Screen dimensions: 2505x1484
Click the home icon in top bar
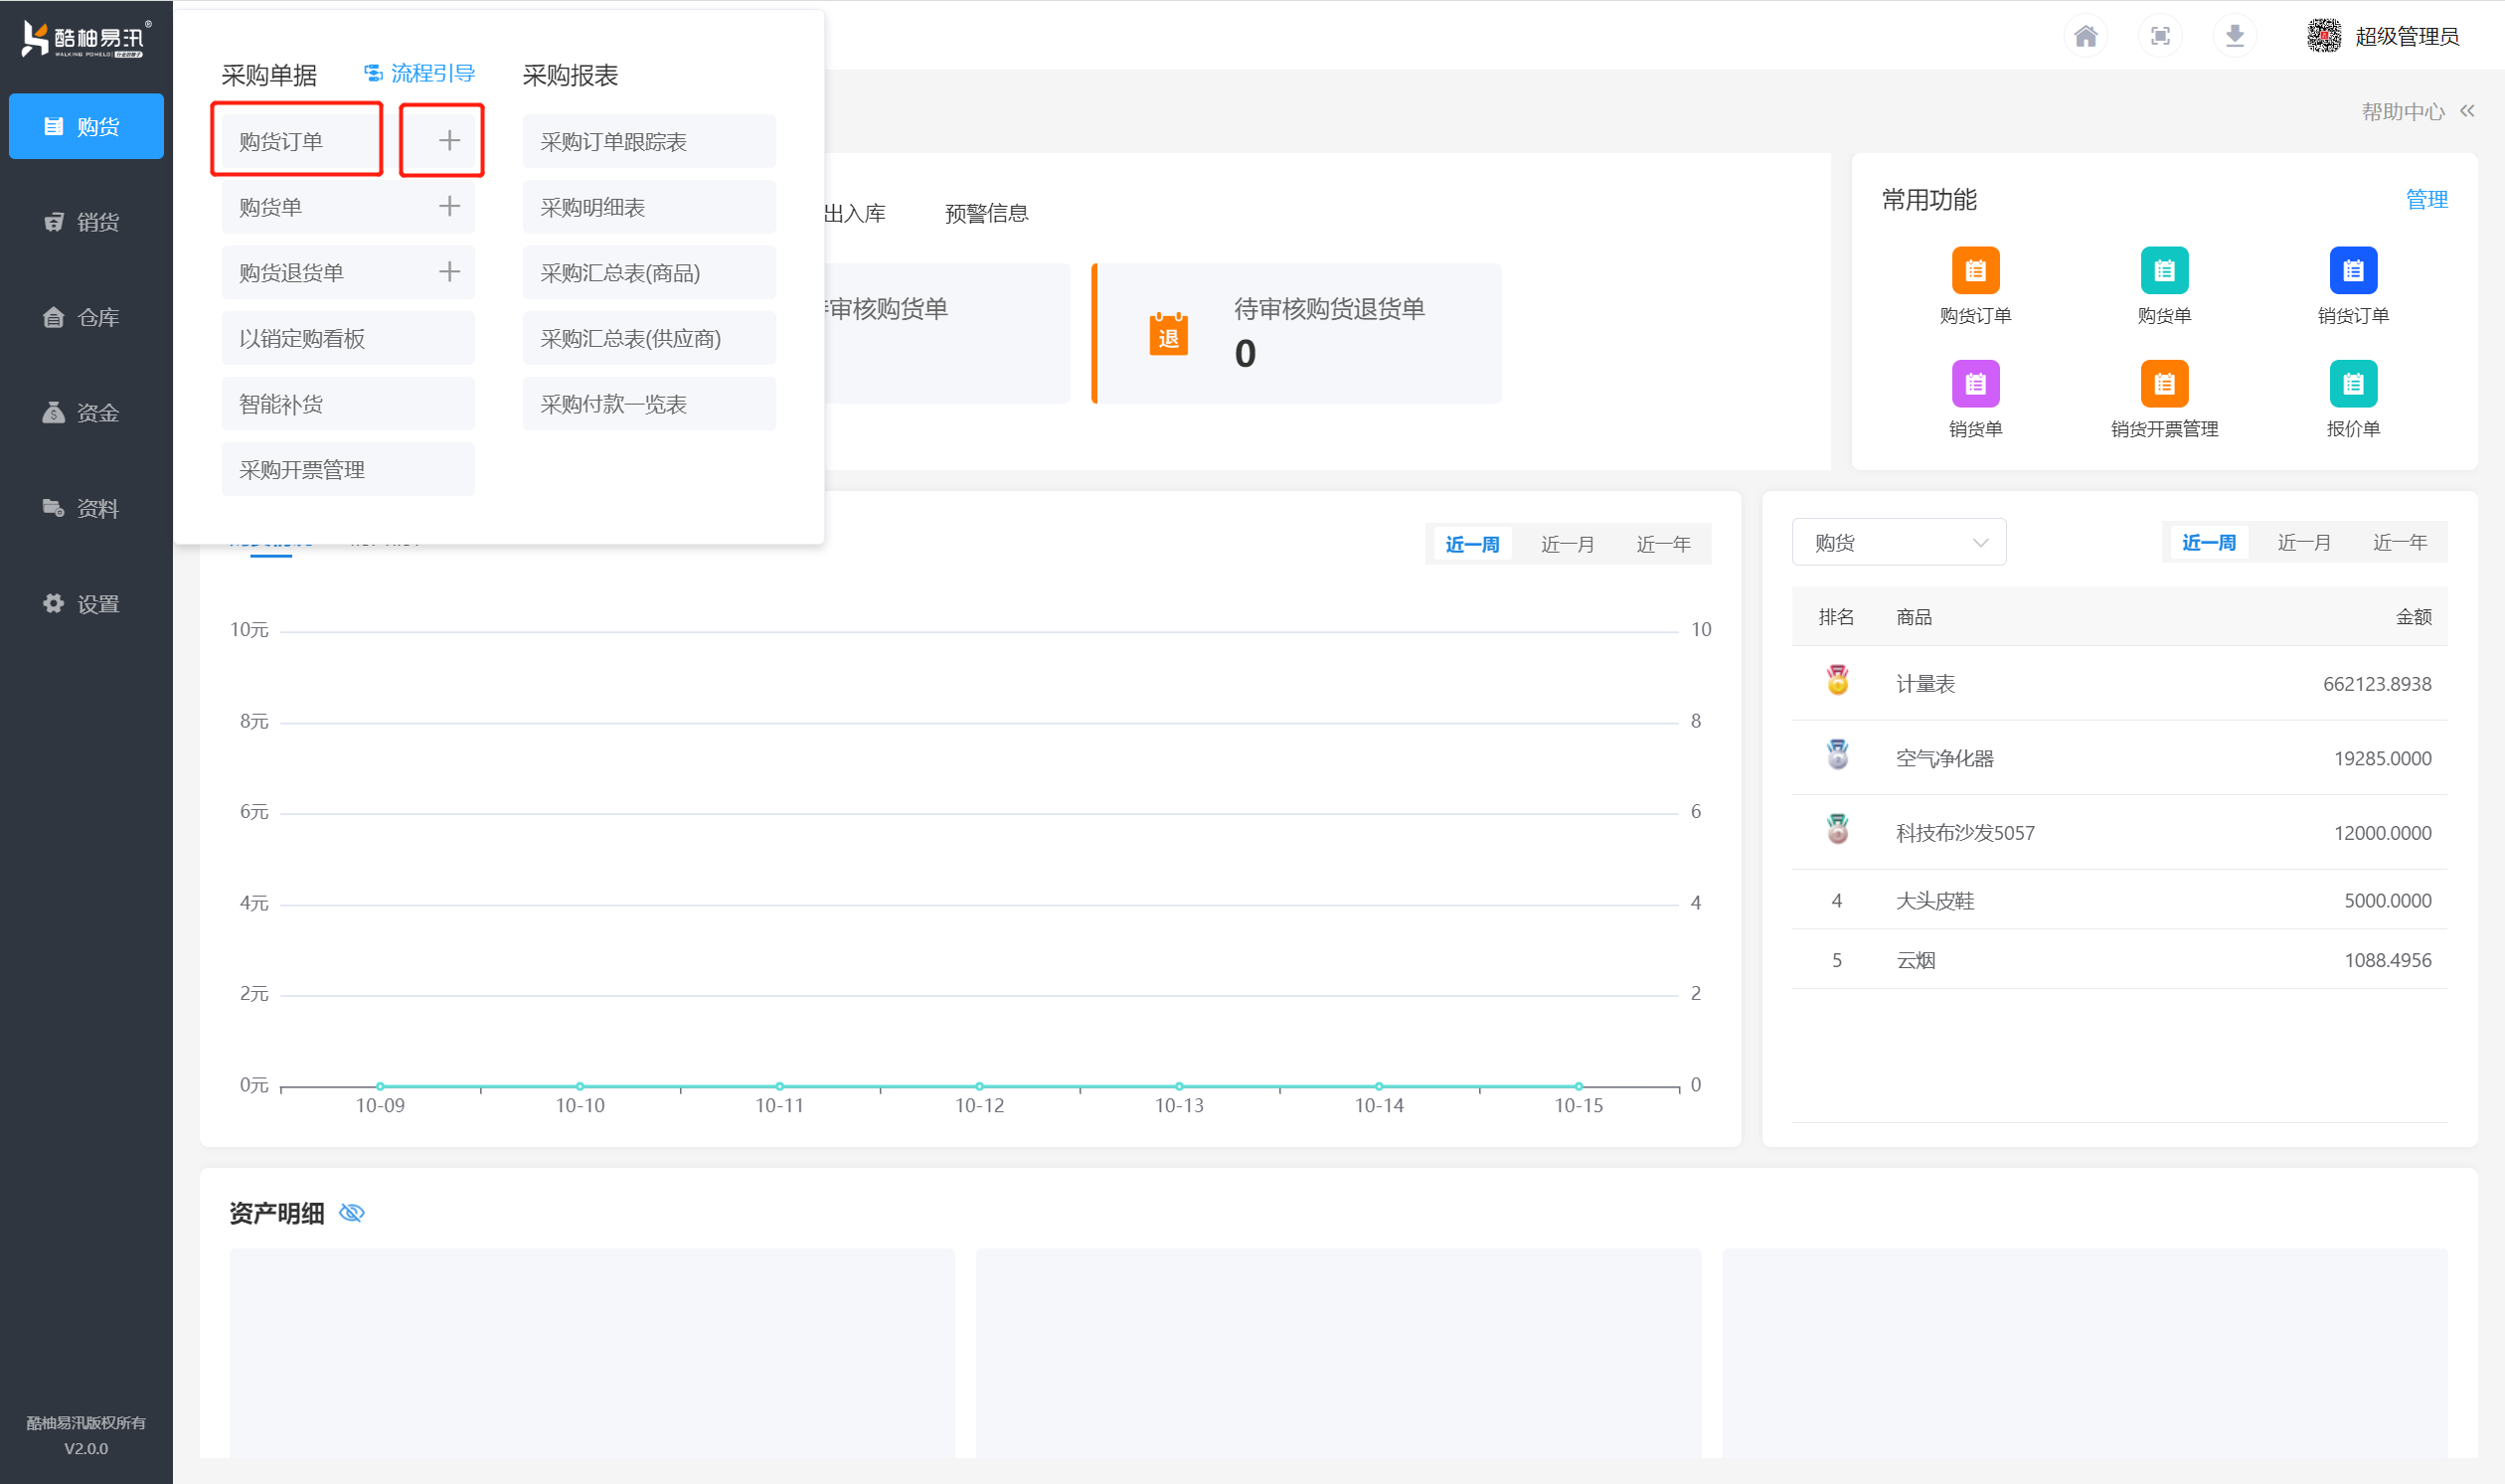(x=2085, y=37)
